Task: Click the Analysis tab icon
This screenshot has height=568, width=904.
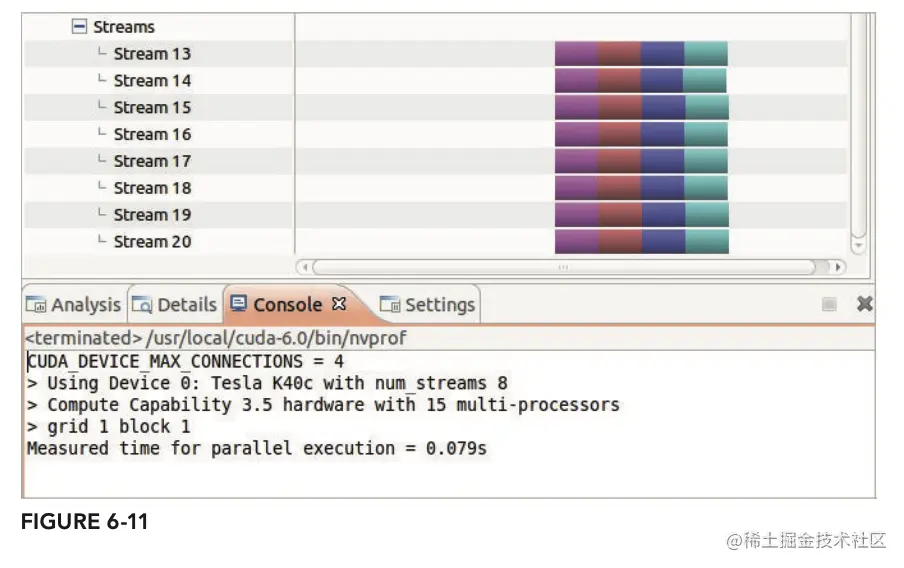Action: pyautogui.click(x=36, y=305)
